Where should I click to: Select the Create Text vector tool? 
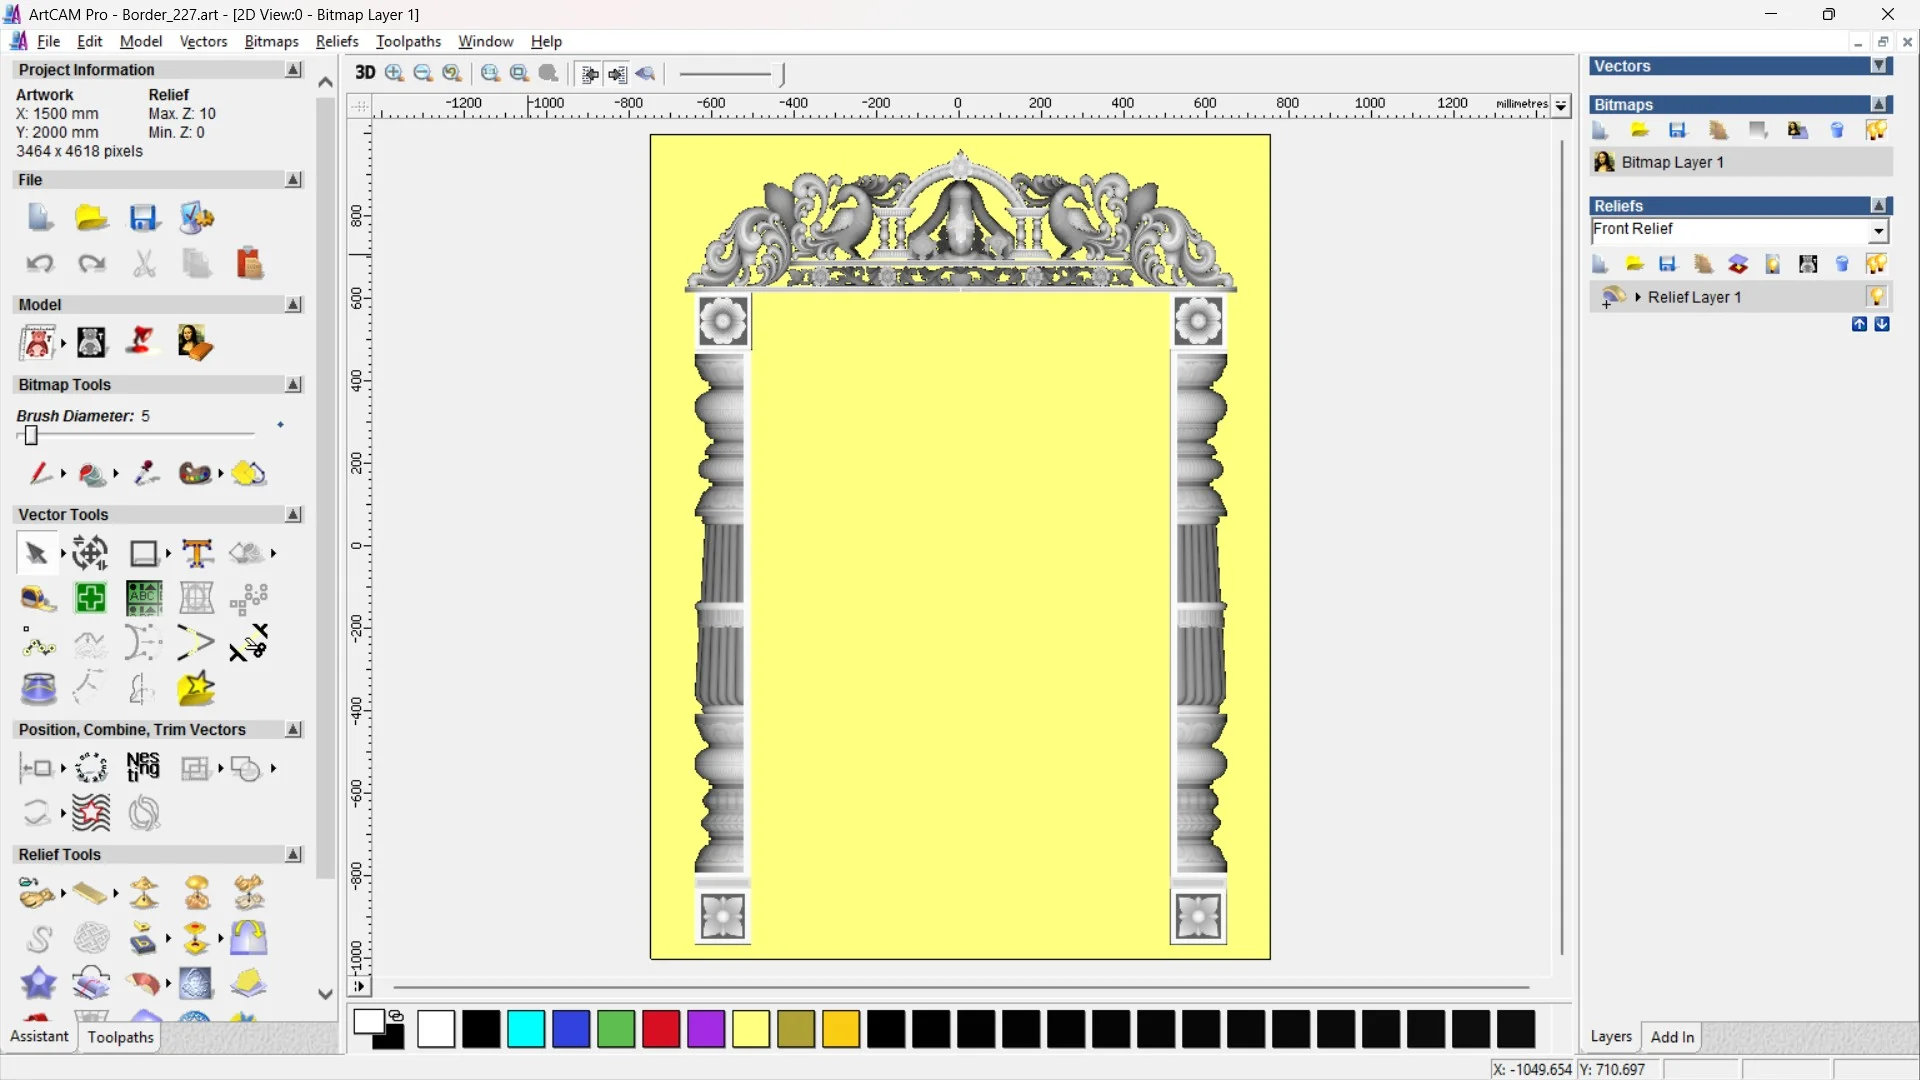(197, 553)
